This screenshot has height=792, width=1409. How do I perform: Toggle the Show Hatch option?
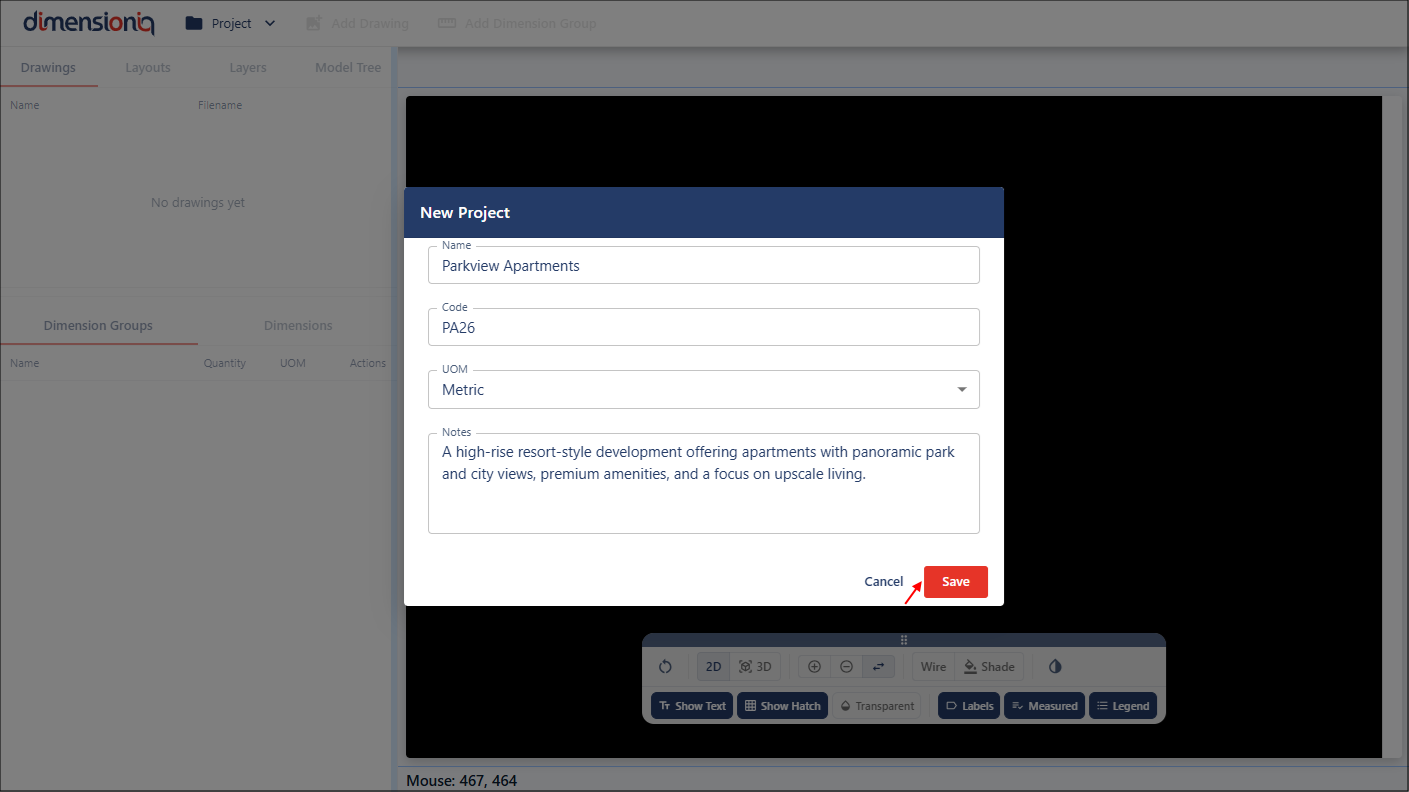click(782, 706)
